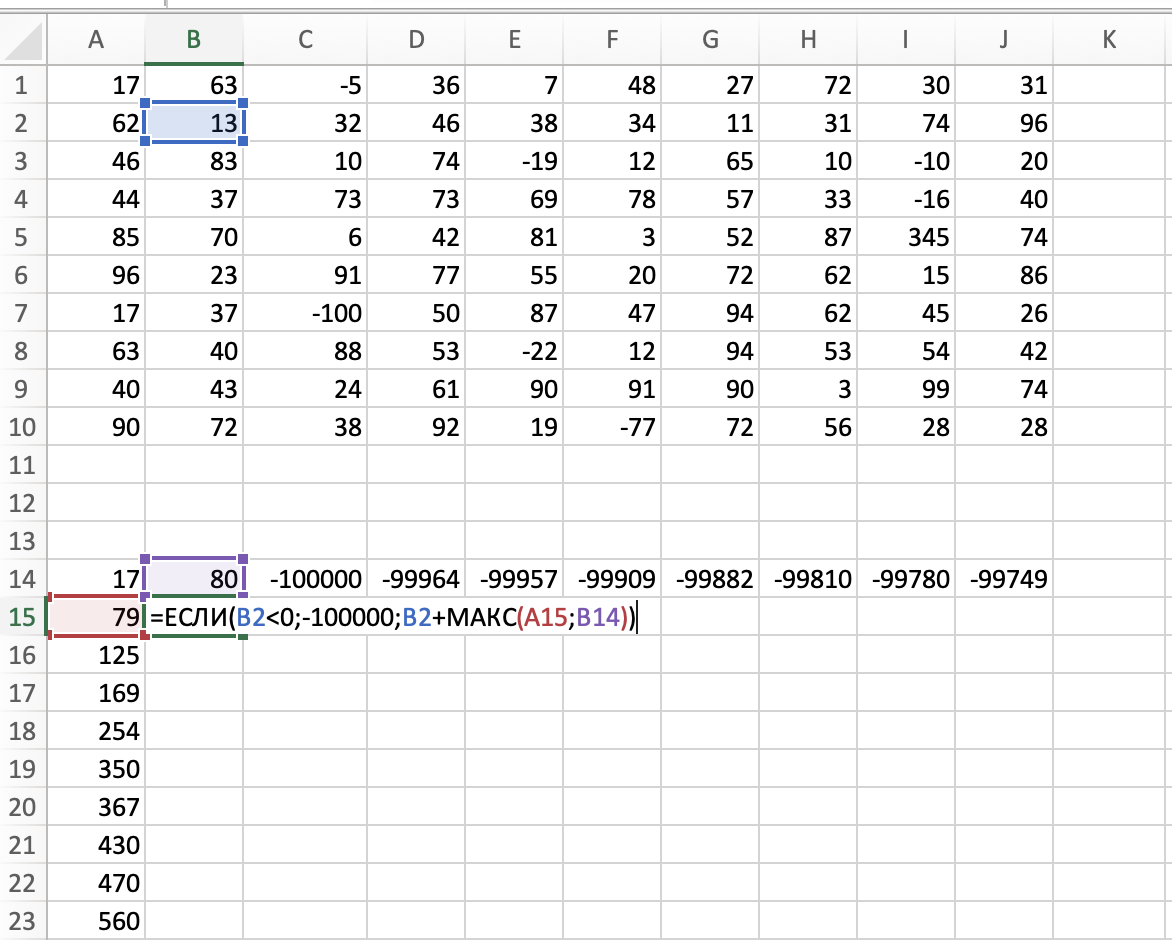The height and width of the screenshot is (940, 1172).
Task: Click cell C14 with value -100000
Action: point(305,579)
